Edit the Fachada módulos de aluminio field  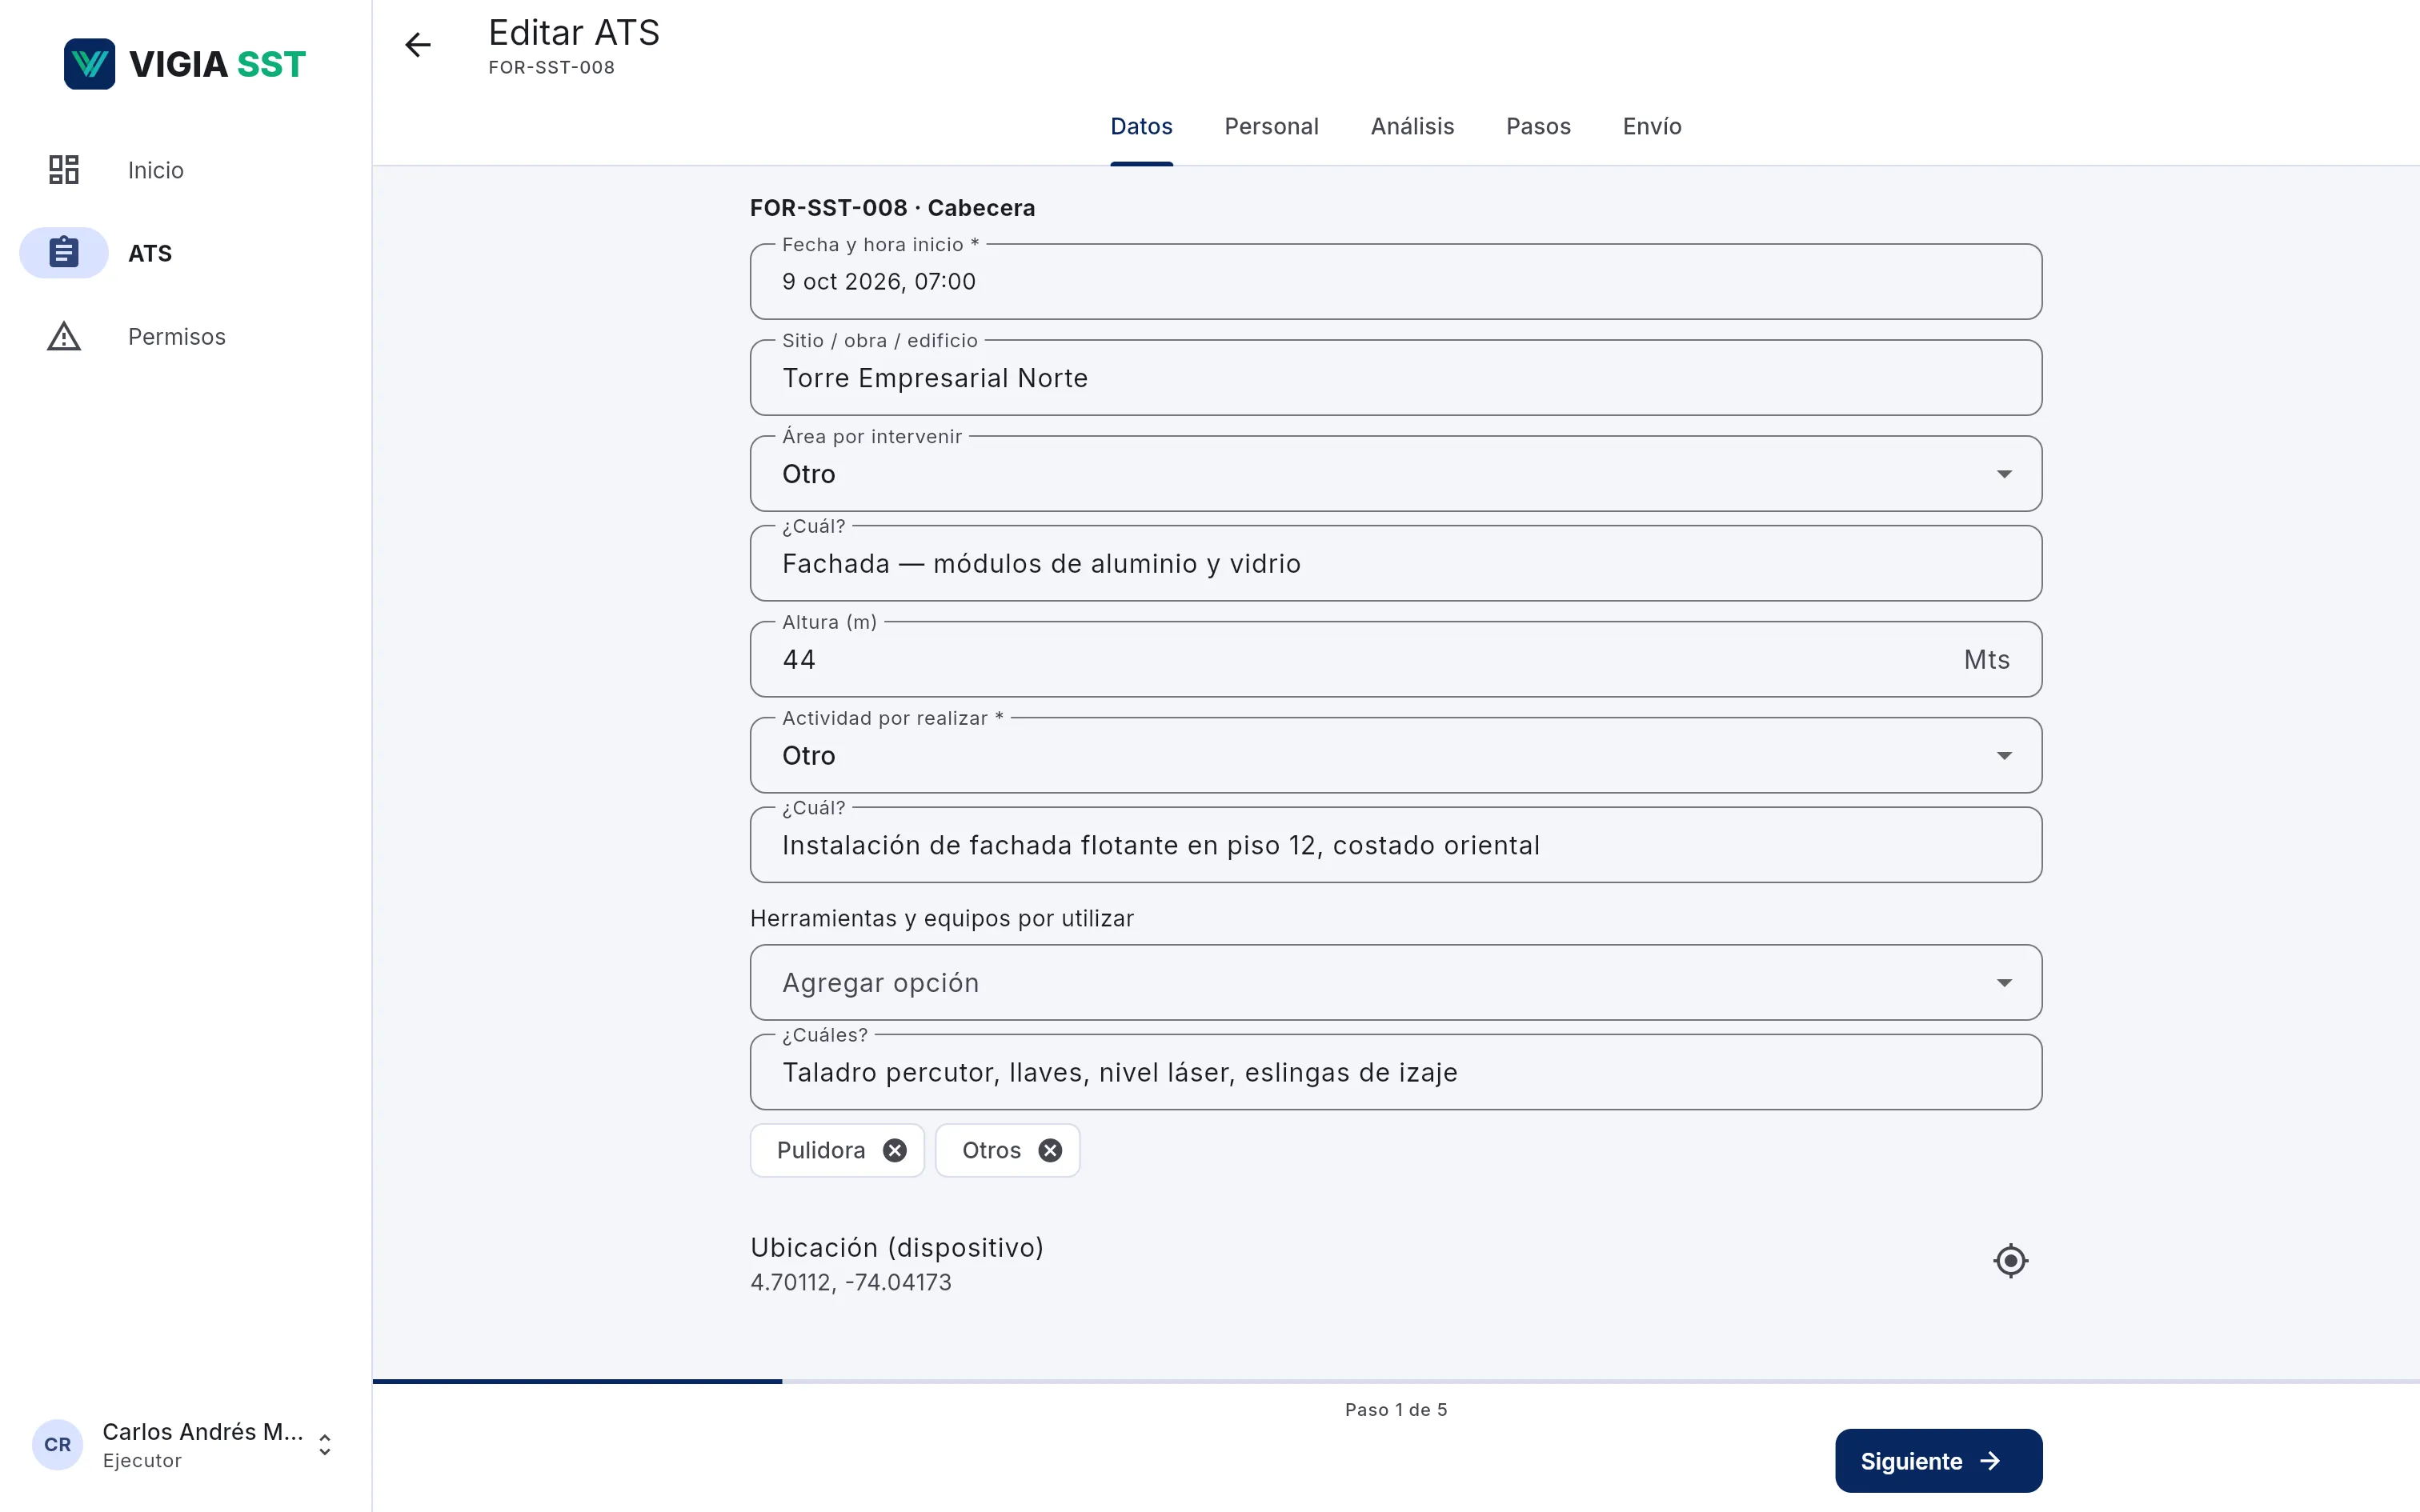1395,564
